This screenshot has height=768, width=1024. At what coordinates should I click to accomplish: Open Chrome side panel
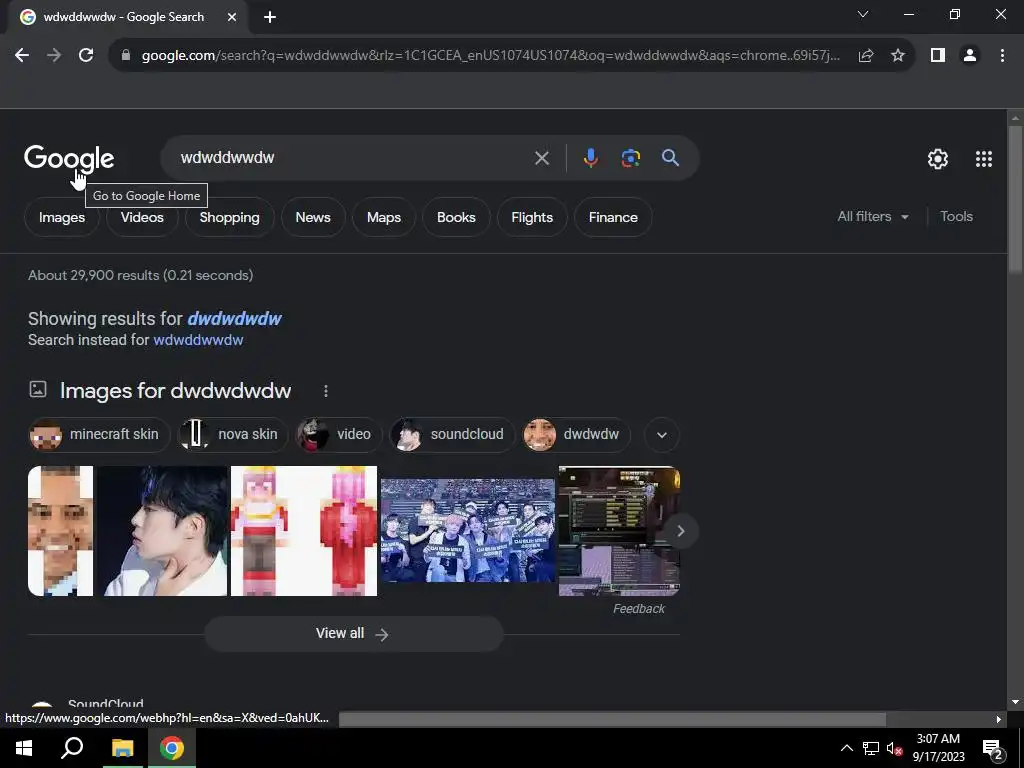click(938, 56)
